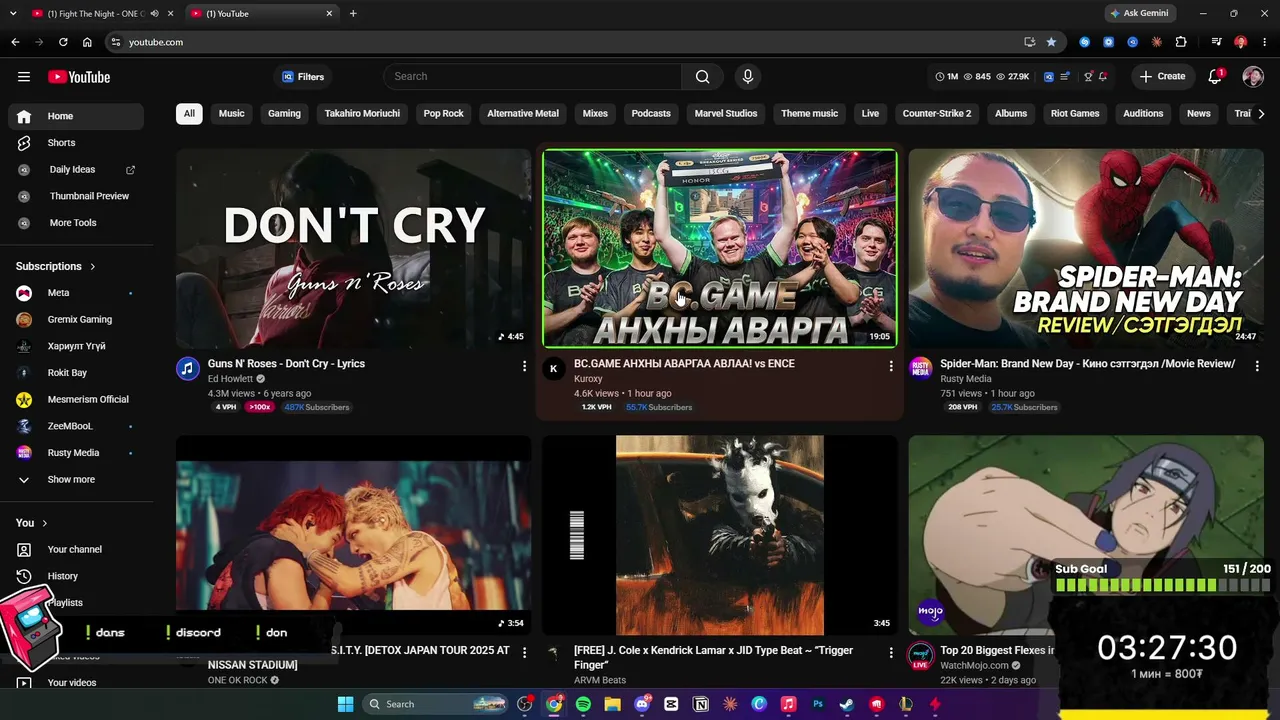Image resolution: width=1280 pixels, height=720 pixels.
Task: Launch Steam from the taskbar
Action: [847, 704]
